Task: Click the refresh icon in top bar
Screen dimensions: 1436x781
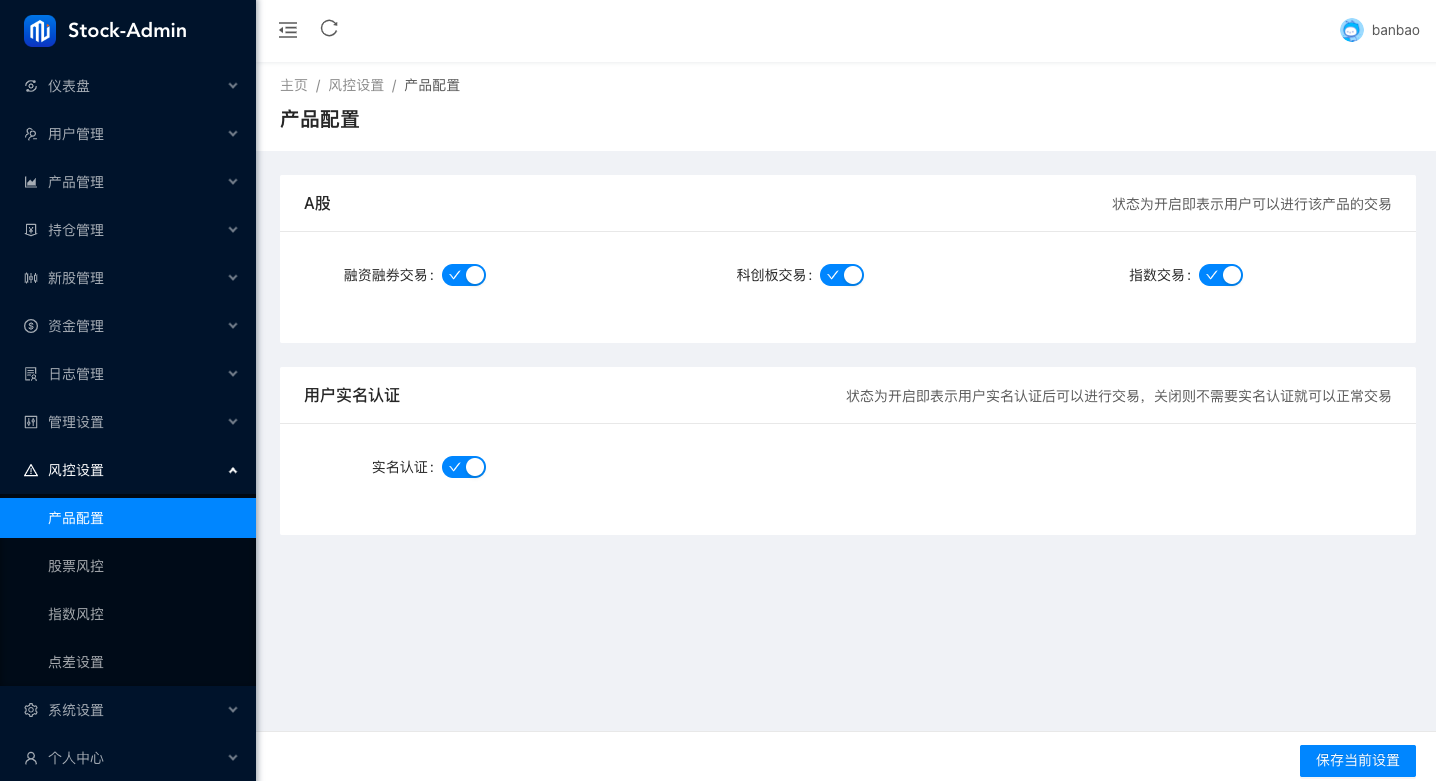Action: pos(329,29)
